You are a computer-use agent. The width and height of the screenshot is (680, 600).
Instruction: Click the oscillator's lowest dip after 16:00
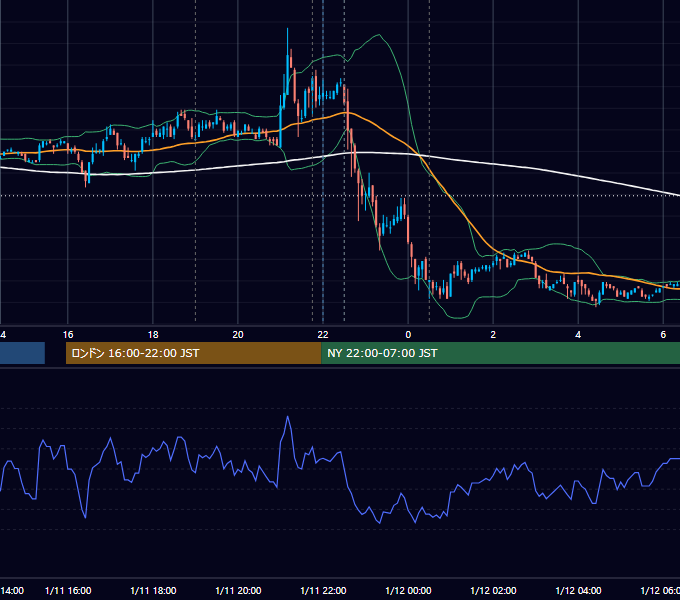coord(85,517)
